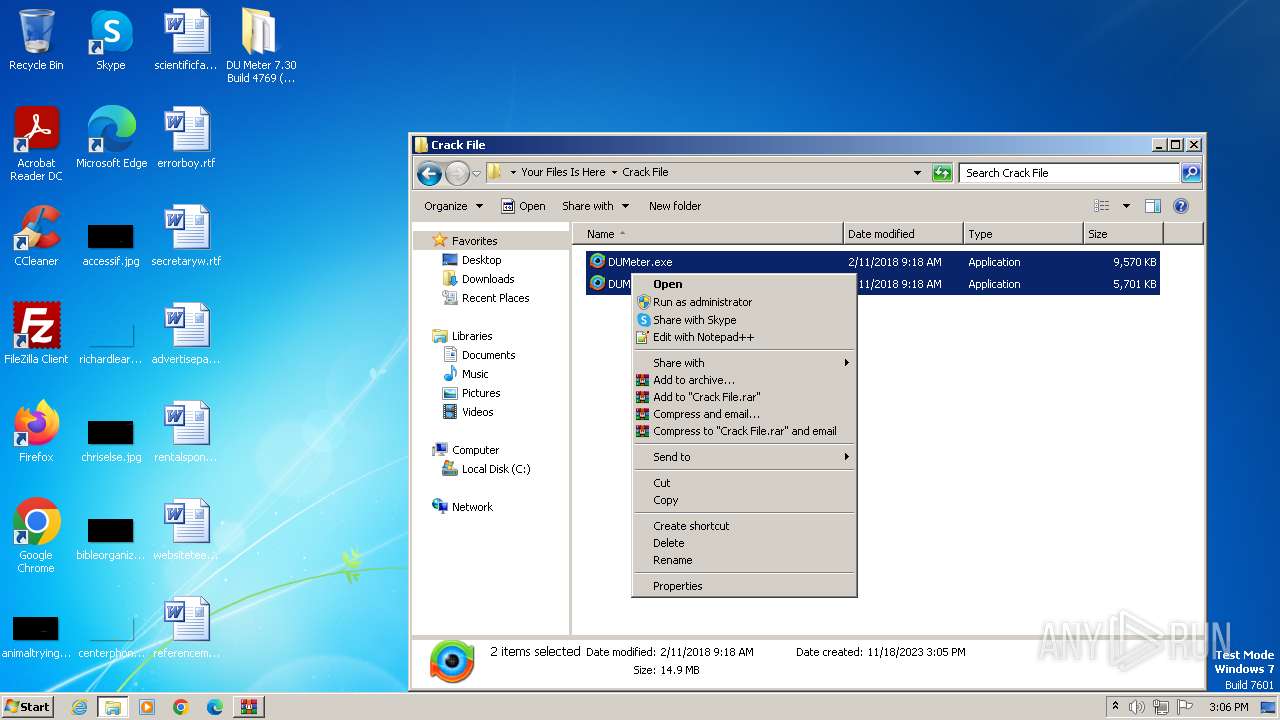
Task: Launch Skype from the desktop
Action: coord(110,40)
